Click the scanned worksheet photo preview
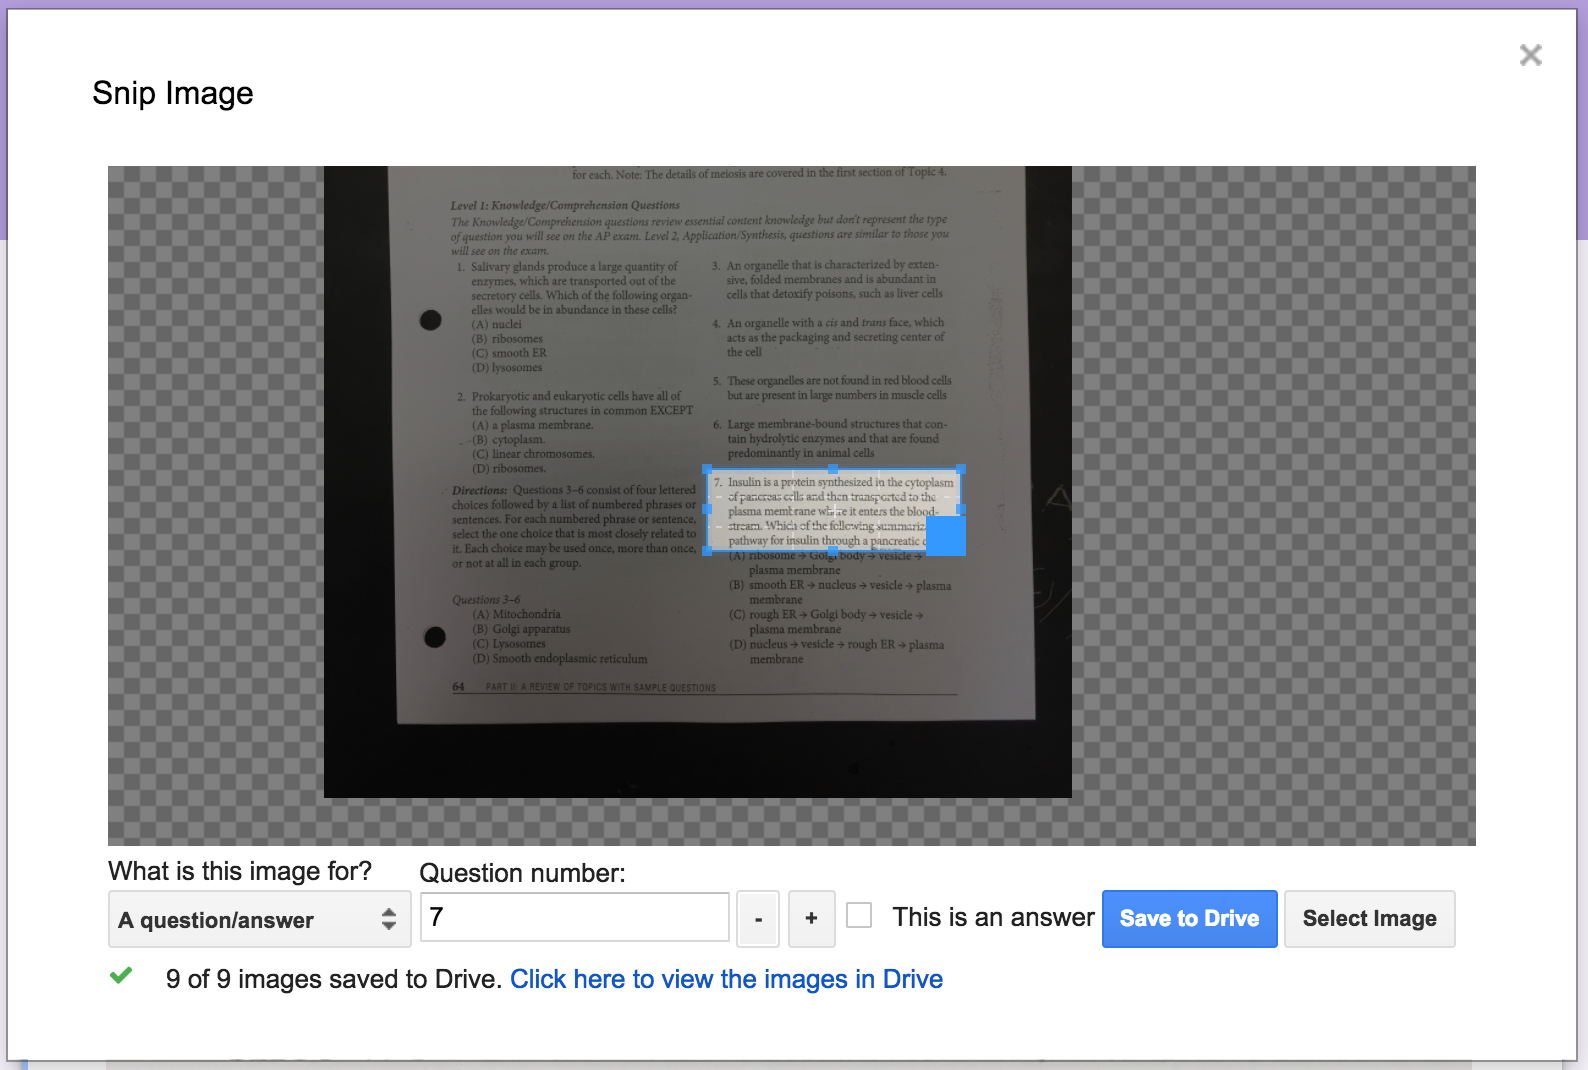 click(x=697, y=481)
